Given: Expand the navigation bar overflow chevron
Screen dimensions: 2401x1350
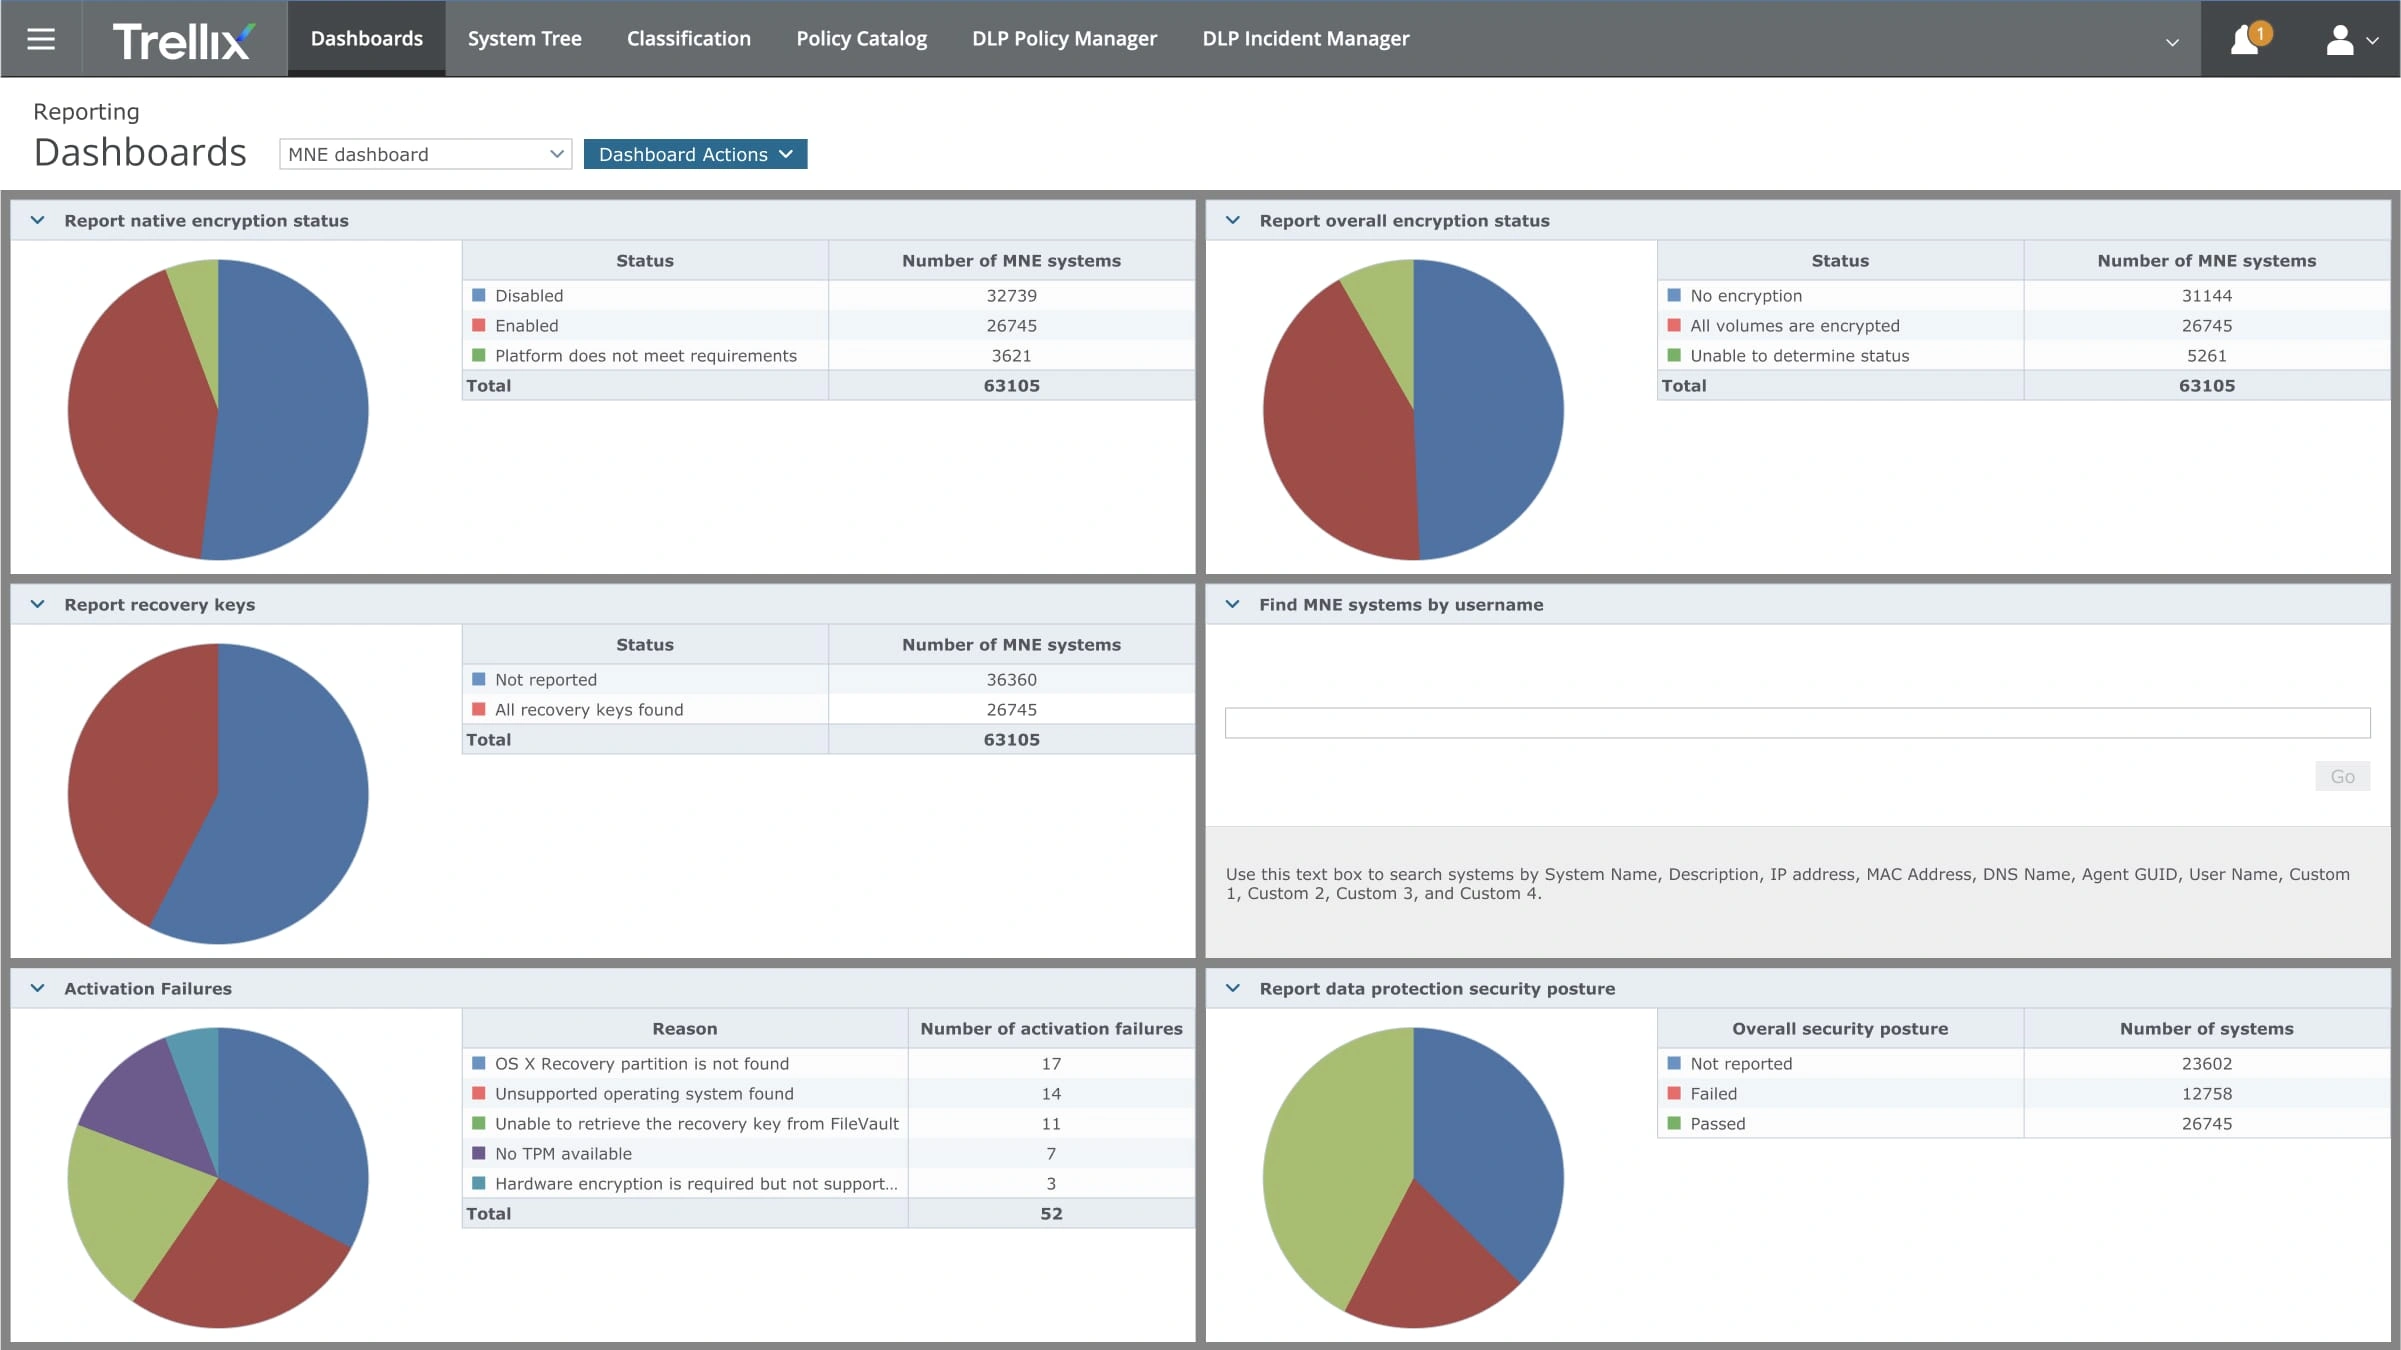Looking at the screenshot, I should [x=2172, y=42].
